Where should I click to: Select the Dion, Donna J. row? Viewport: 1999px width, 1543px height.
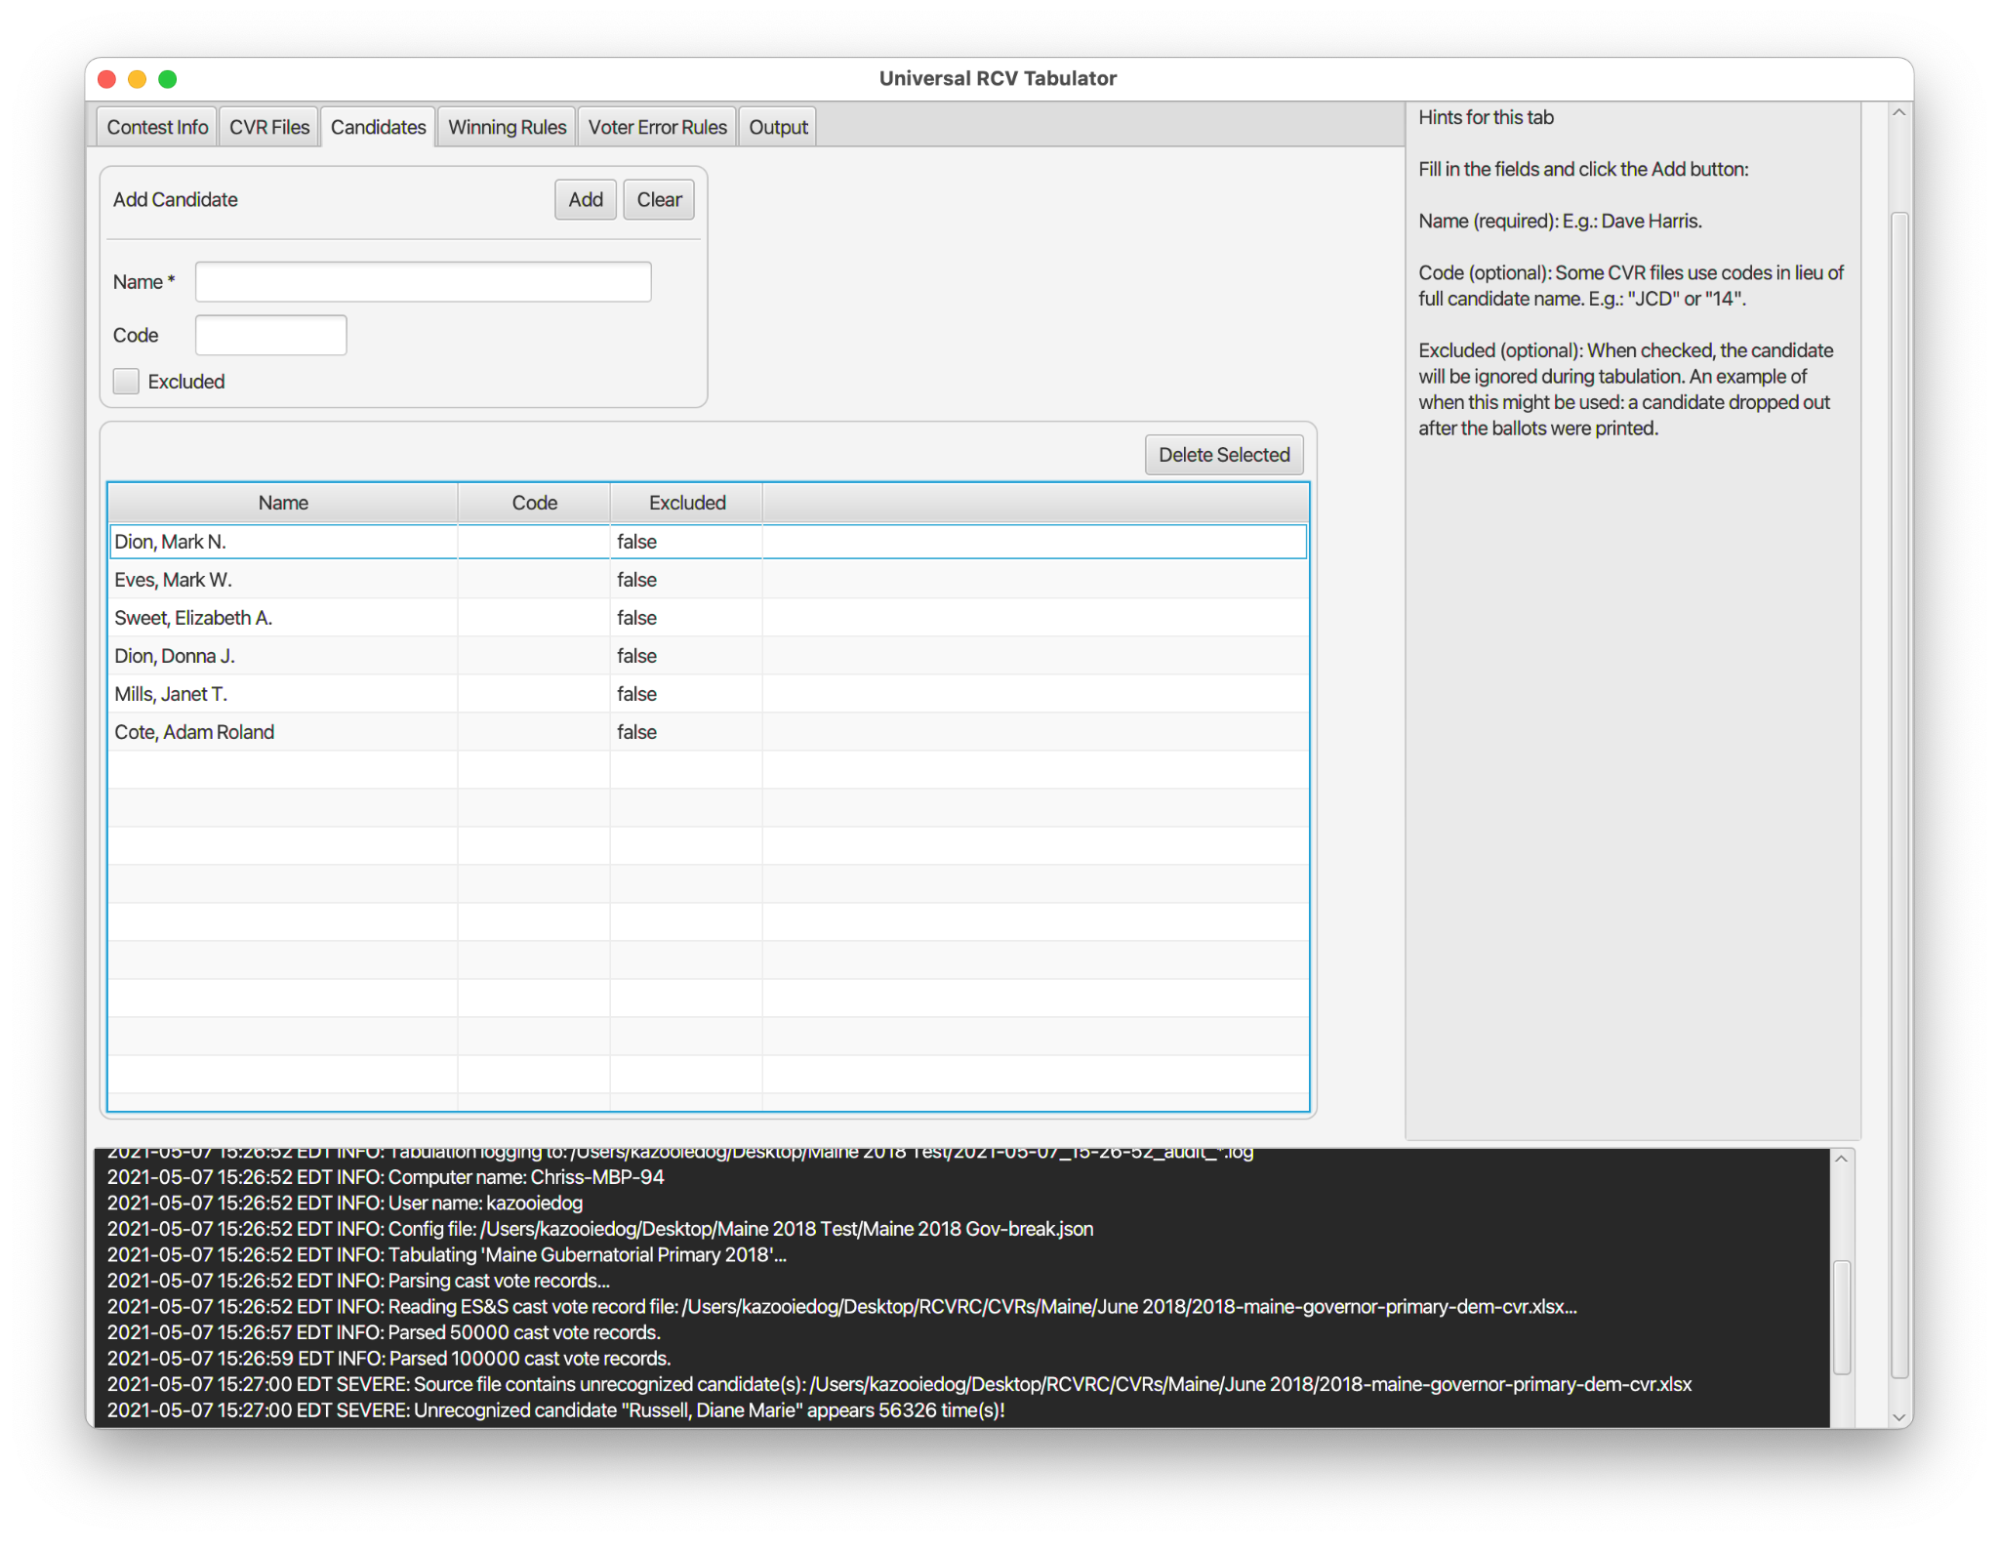click(x=708, y=656)
